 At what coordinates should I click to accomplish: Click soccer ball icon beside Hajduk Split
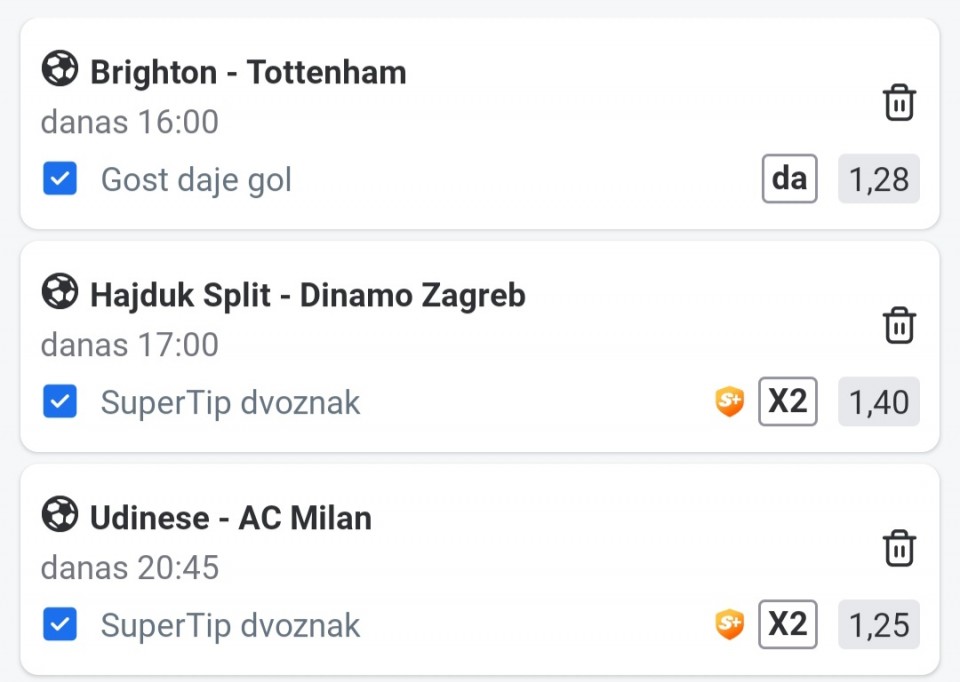[x=59, y=293]
